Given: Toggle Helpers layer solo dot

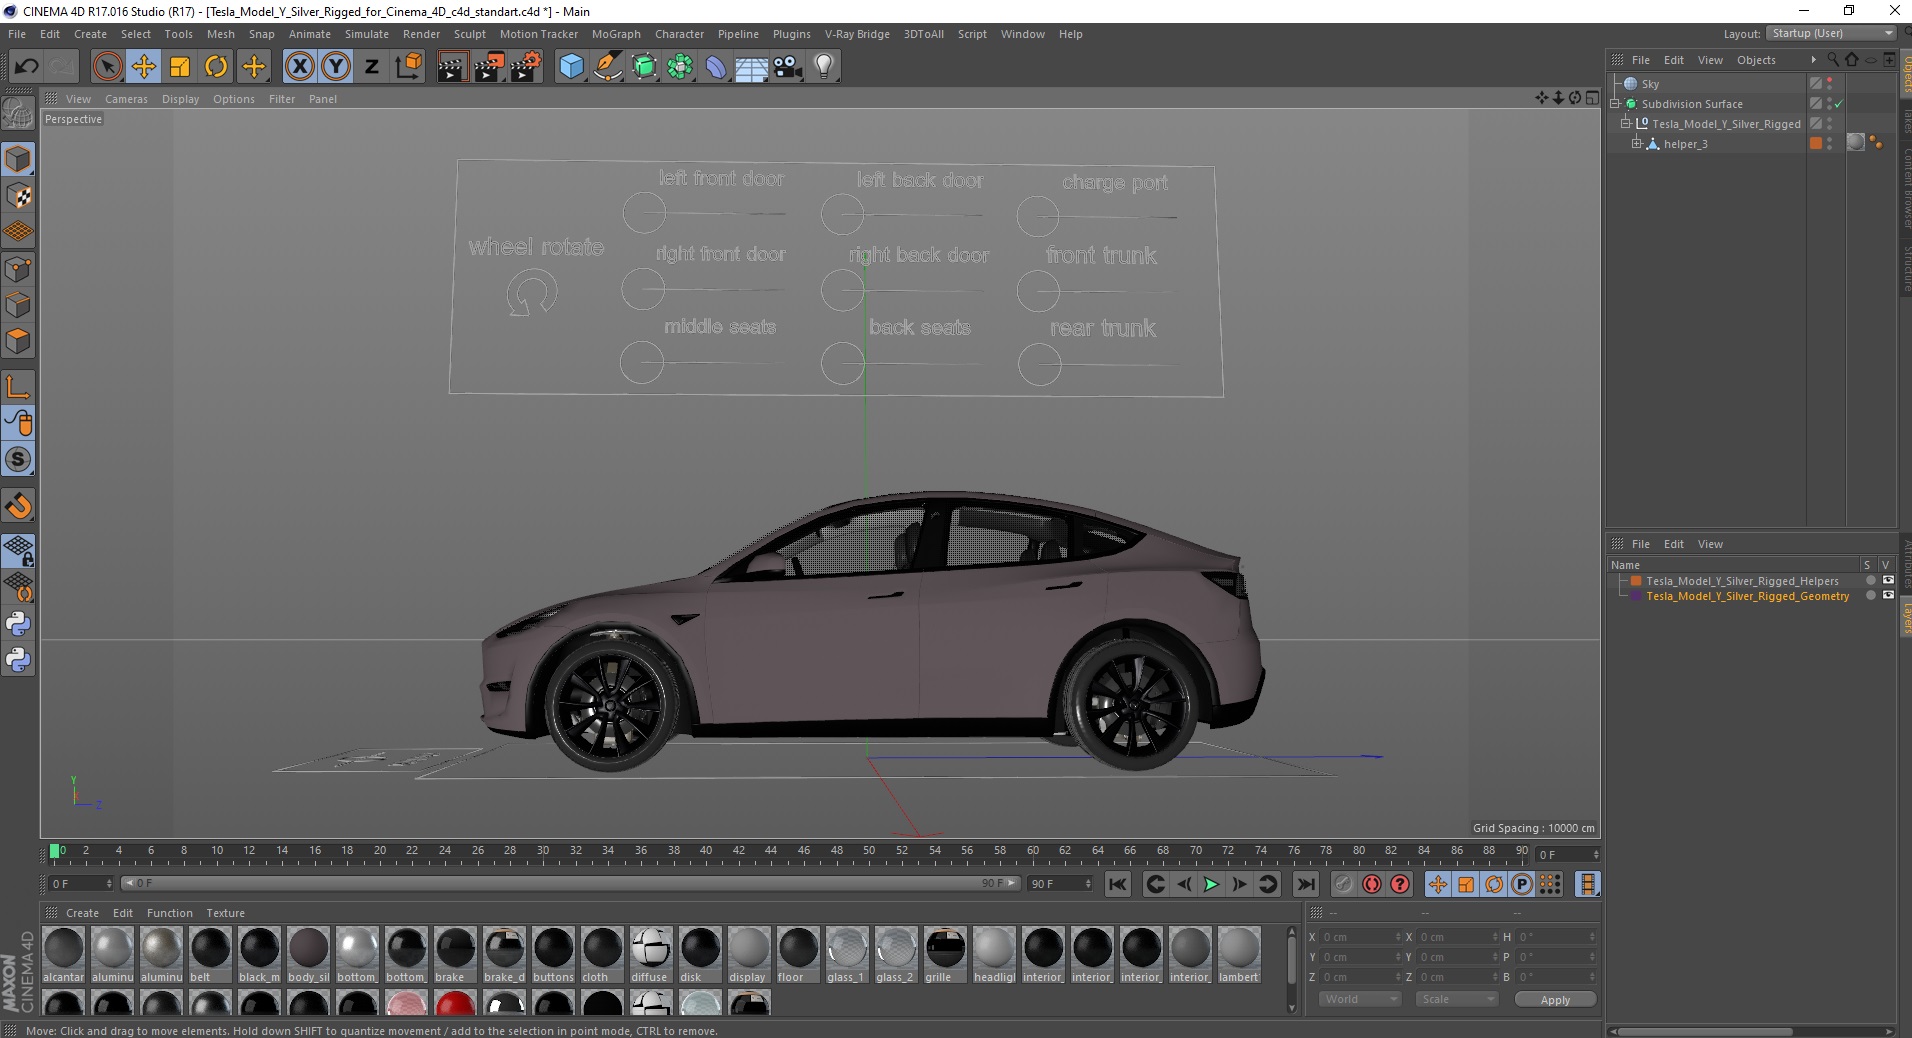Looking at the screenshot, I should (1870, 581).
